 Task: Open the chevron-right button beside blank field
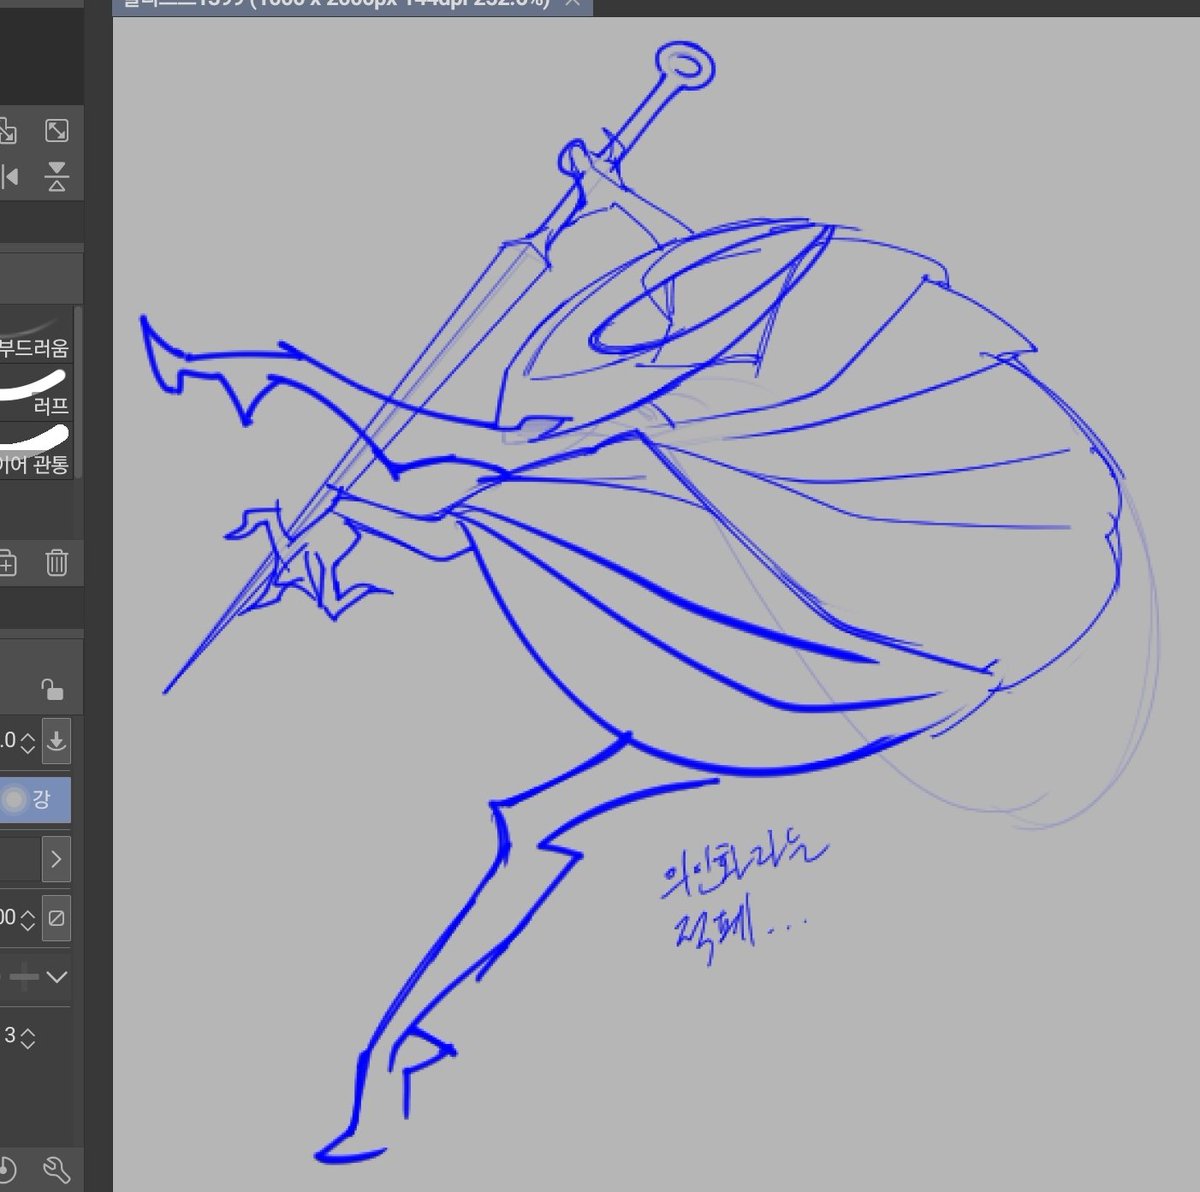click(x=56, y=859)
